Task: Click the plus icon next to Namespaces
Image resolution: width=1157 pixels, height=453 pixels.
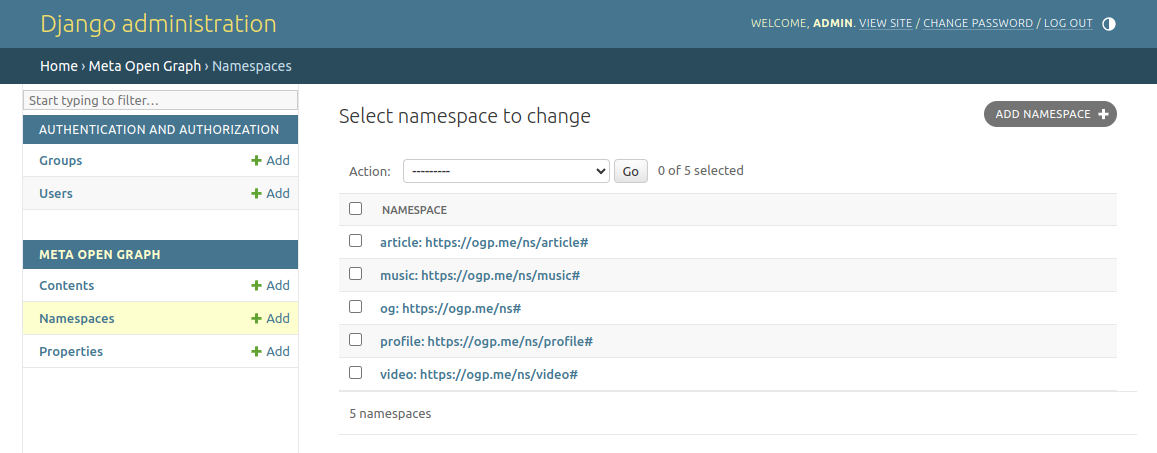Action: tap(256, 319)
